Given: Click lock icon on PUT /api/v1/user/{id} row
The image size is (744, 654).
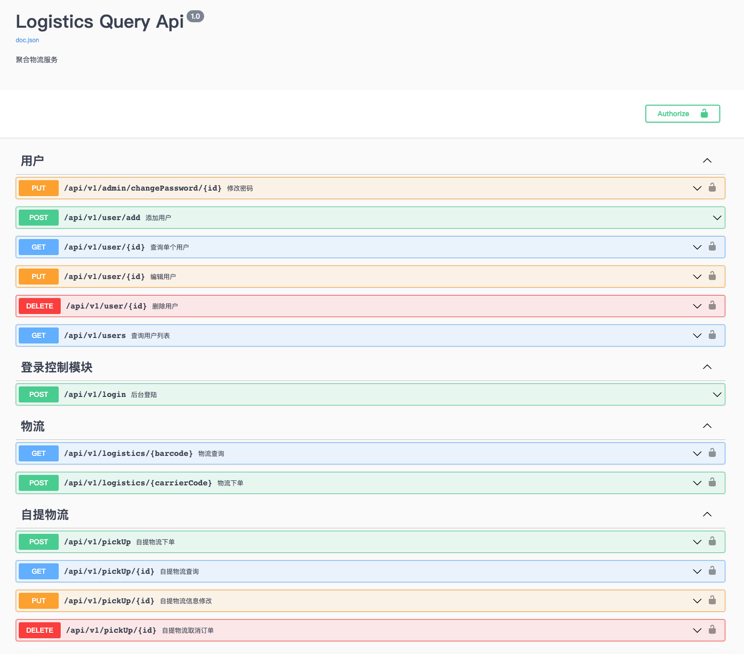Looking at the screenshot, I should coord(712,276).
